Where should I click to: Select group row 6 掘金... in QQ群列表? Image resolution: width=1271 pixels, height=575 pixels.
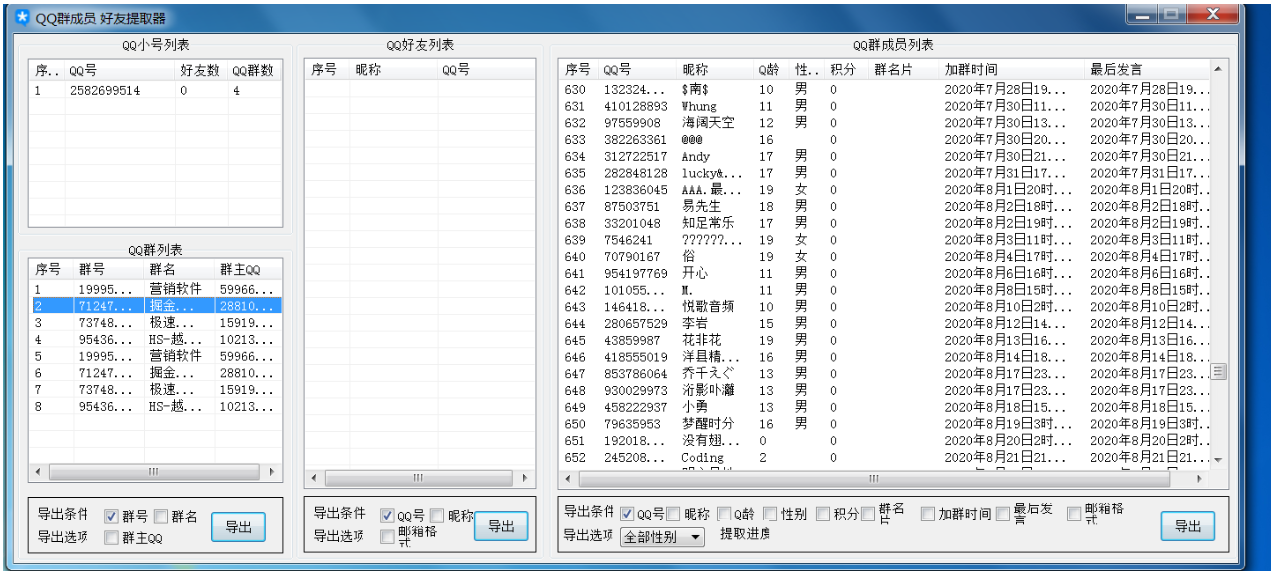(155, 373)
